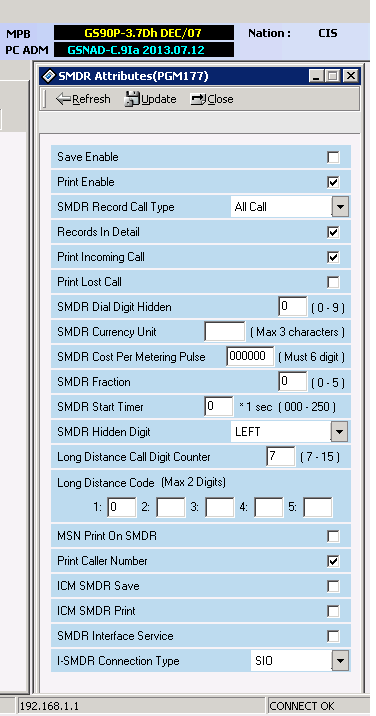Click the Update toolbar button label

tap(159, 99)
